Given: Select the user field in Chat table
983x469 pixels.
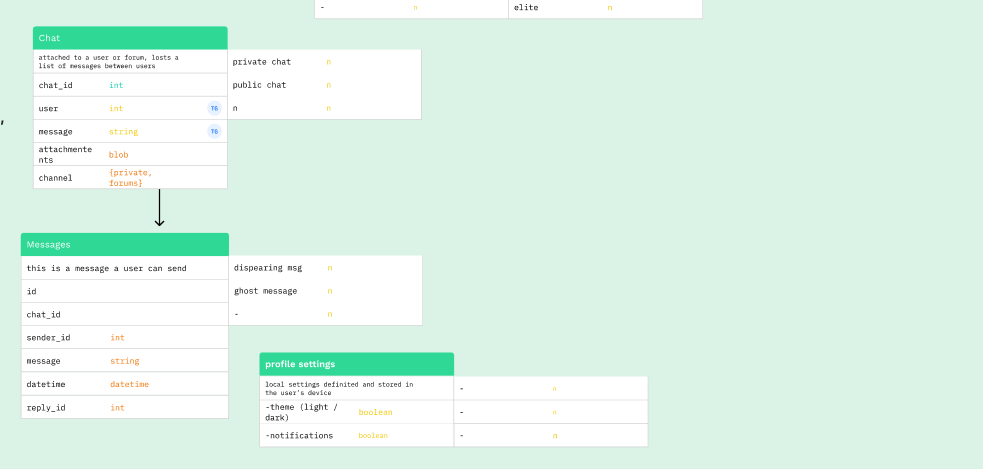Looking at the screenshot, I should coord(48,108).
